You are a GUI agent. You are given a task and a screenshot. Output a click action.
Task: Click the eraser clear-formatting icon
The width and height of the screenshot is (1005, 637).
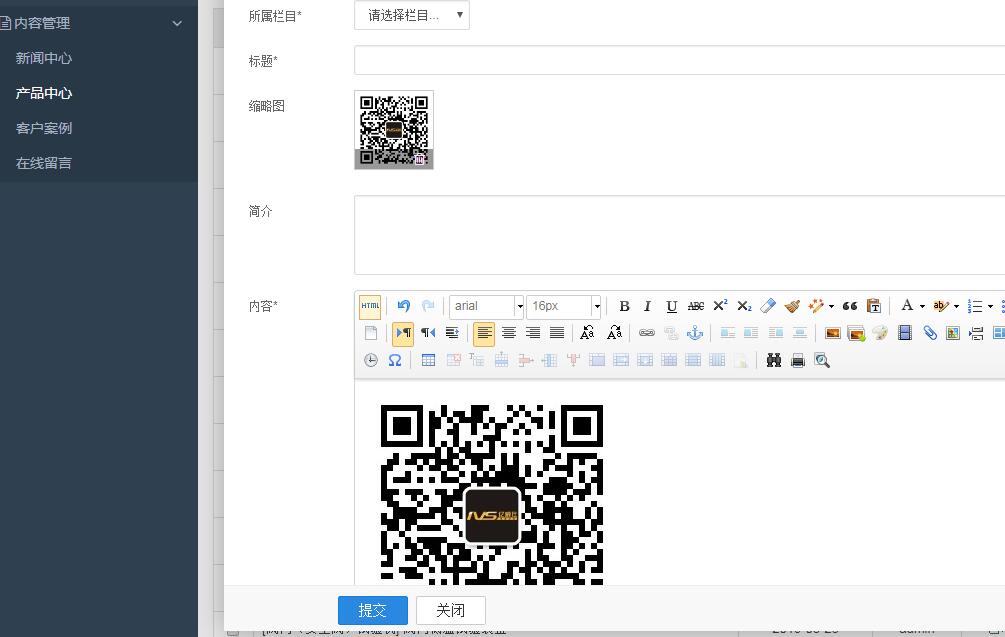[x=768, y=306]
